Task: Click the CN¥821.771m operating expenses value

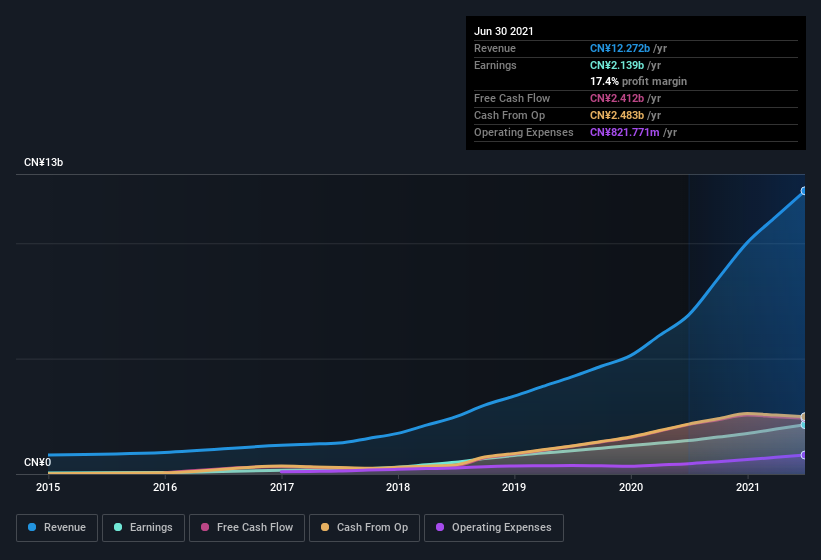Action: coord(625,132)
